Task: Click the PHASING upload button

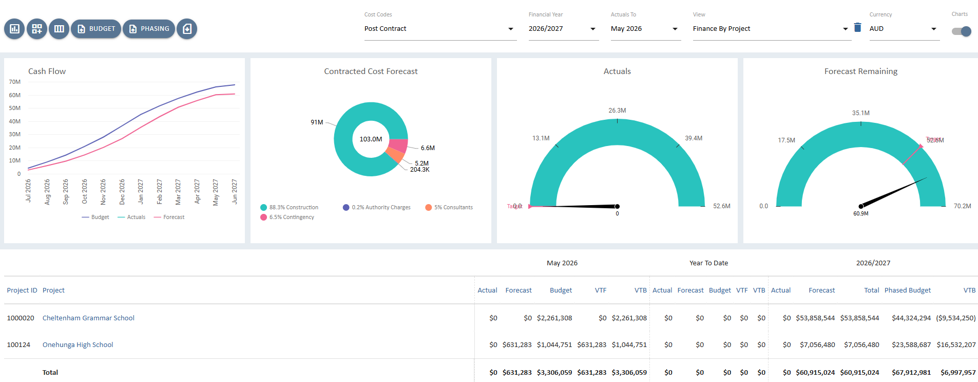Action: [x=148, y=29]
